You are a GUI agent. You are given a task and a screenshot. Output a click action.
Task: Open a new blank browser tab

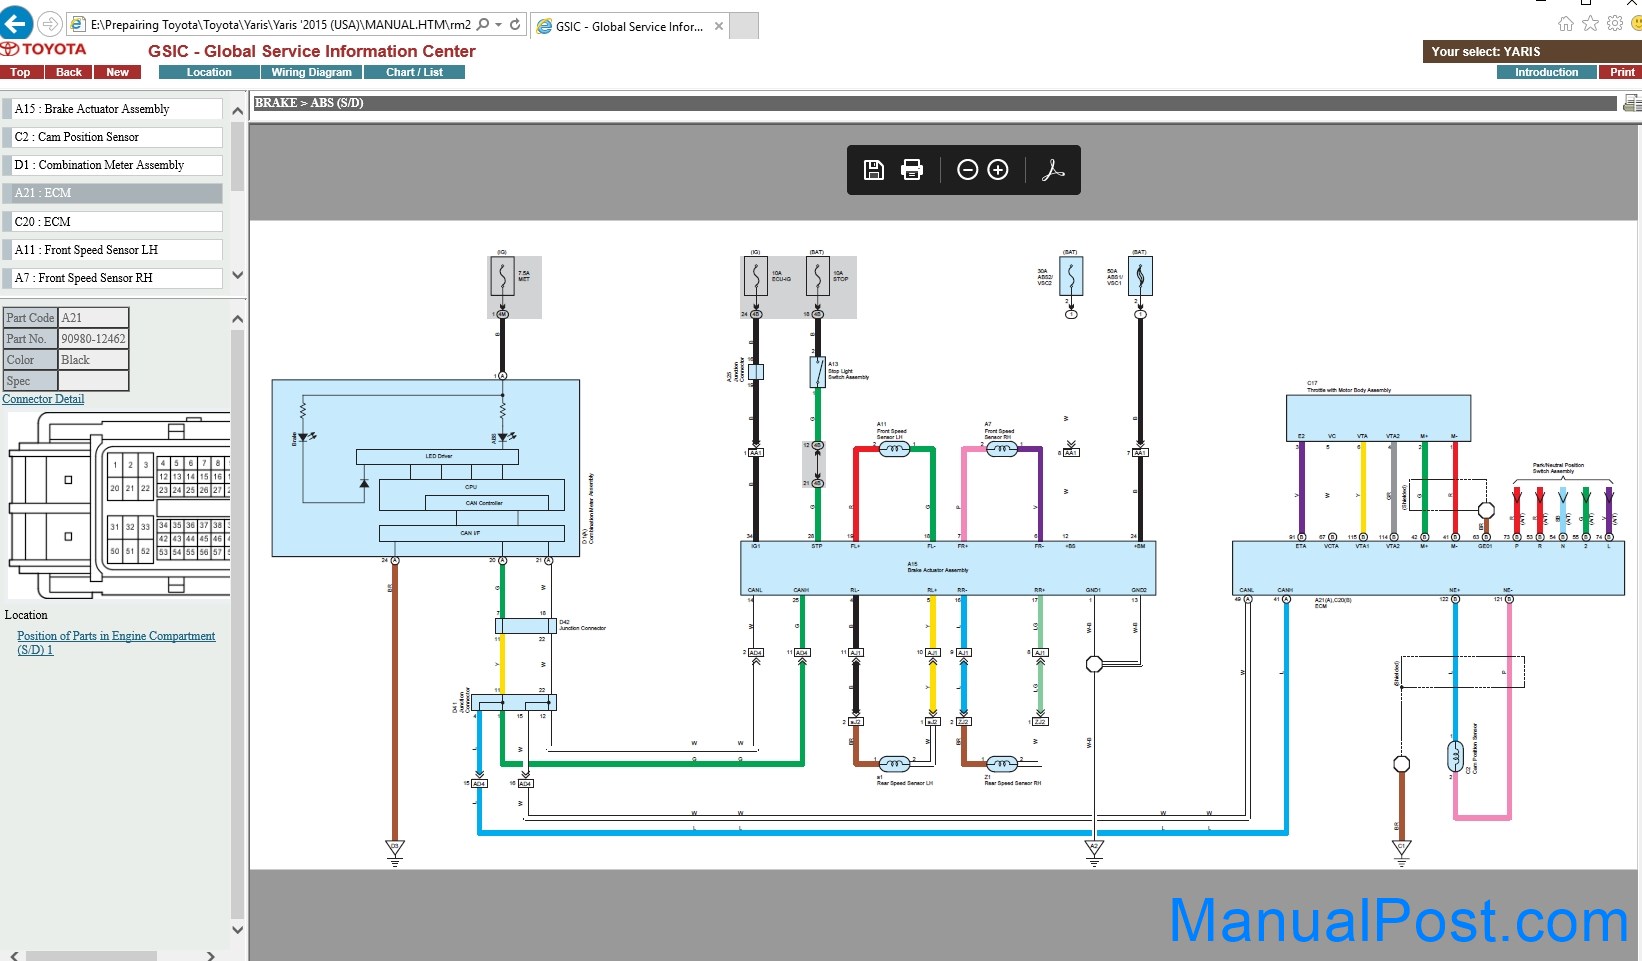(x=744, y=26)
